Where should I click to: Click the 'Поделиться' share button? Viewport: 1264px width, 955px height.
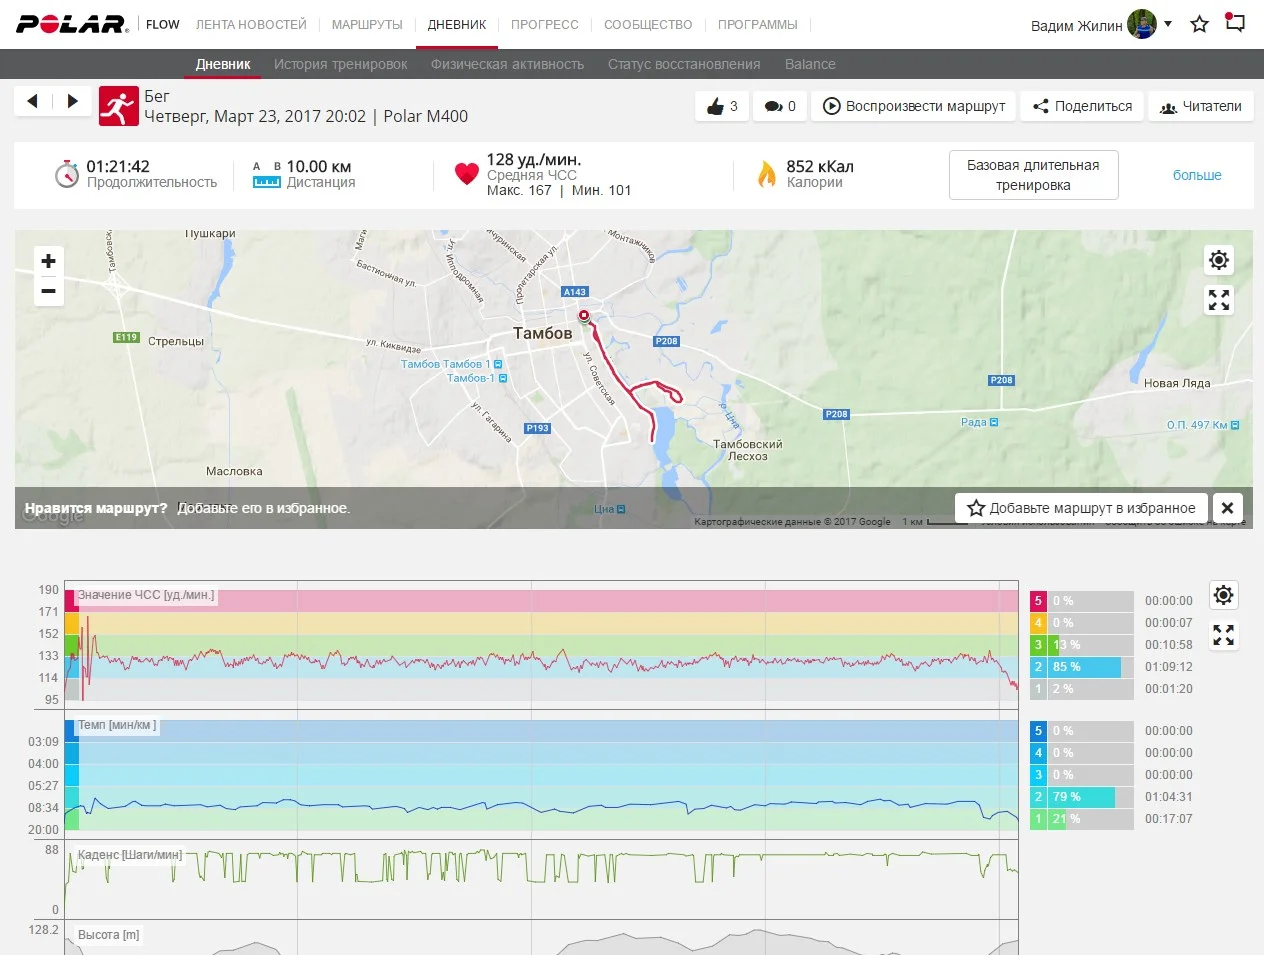coord(1082,106)
